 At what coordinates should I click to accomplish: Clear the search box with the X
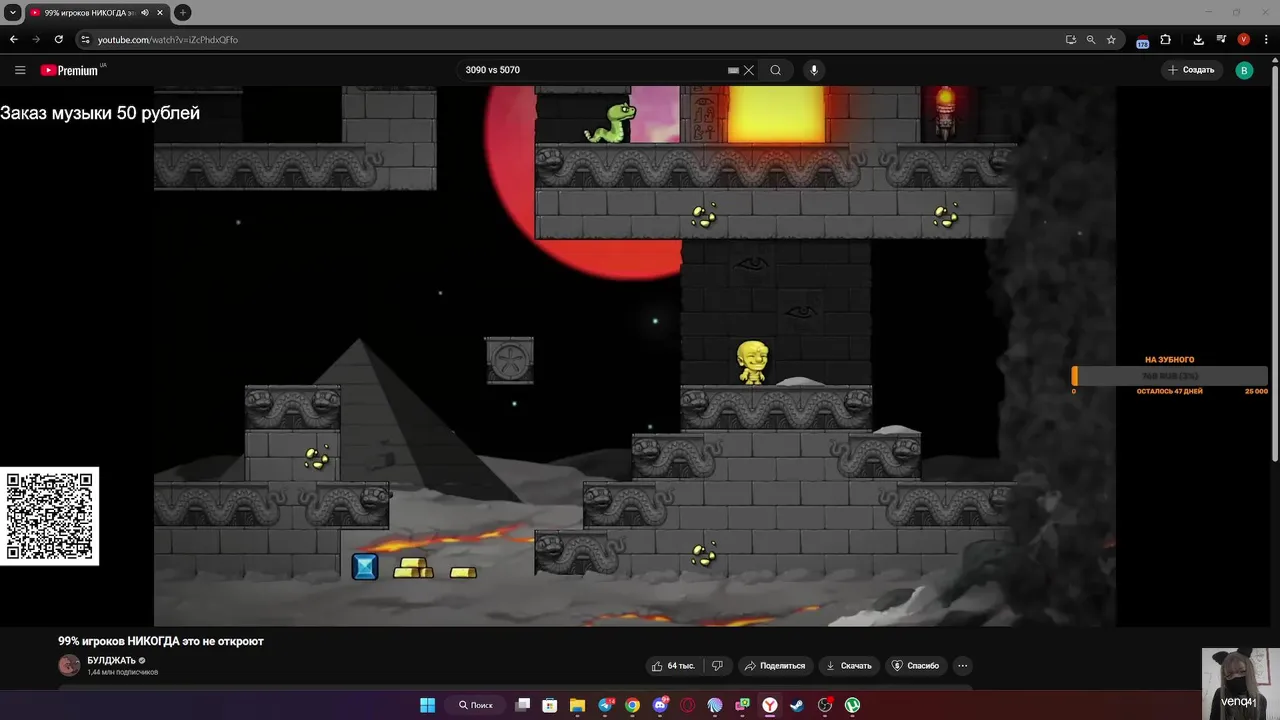pyautogui.click(x=748, y=70)
